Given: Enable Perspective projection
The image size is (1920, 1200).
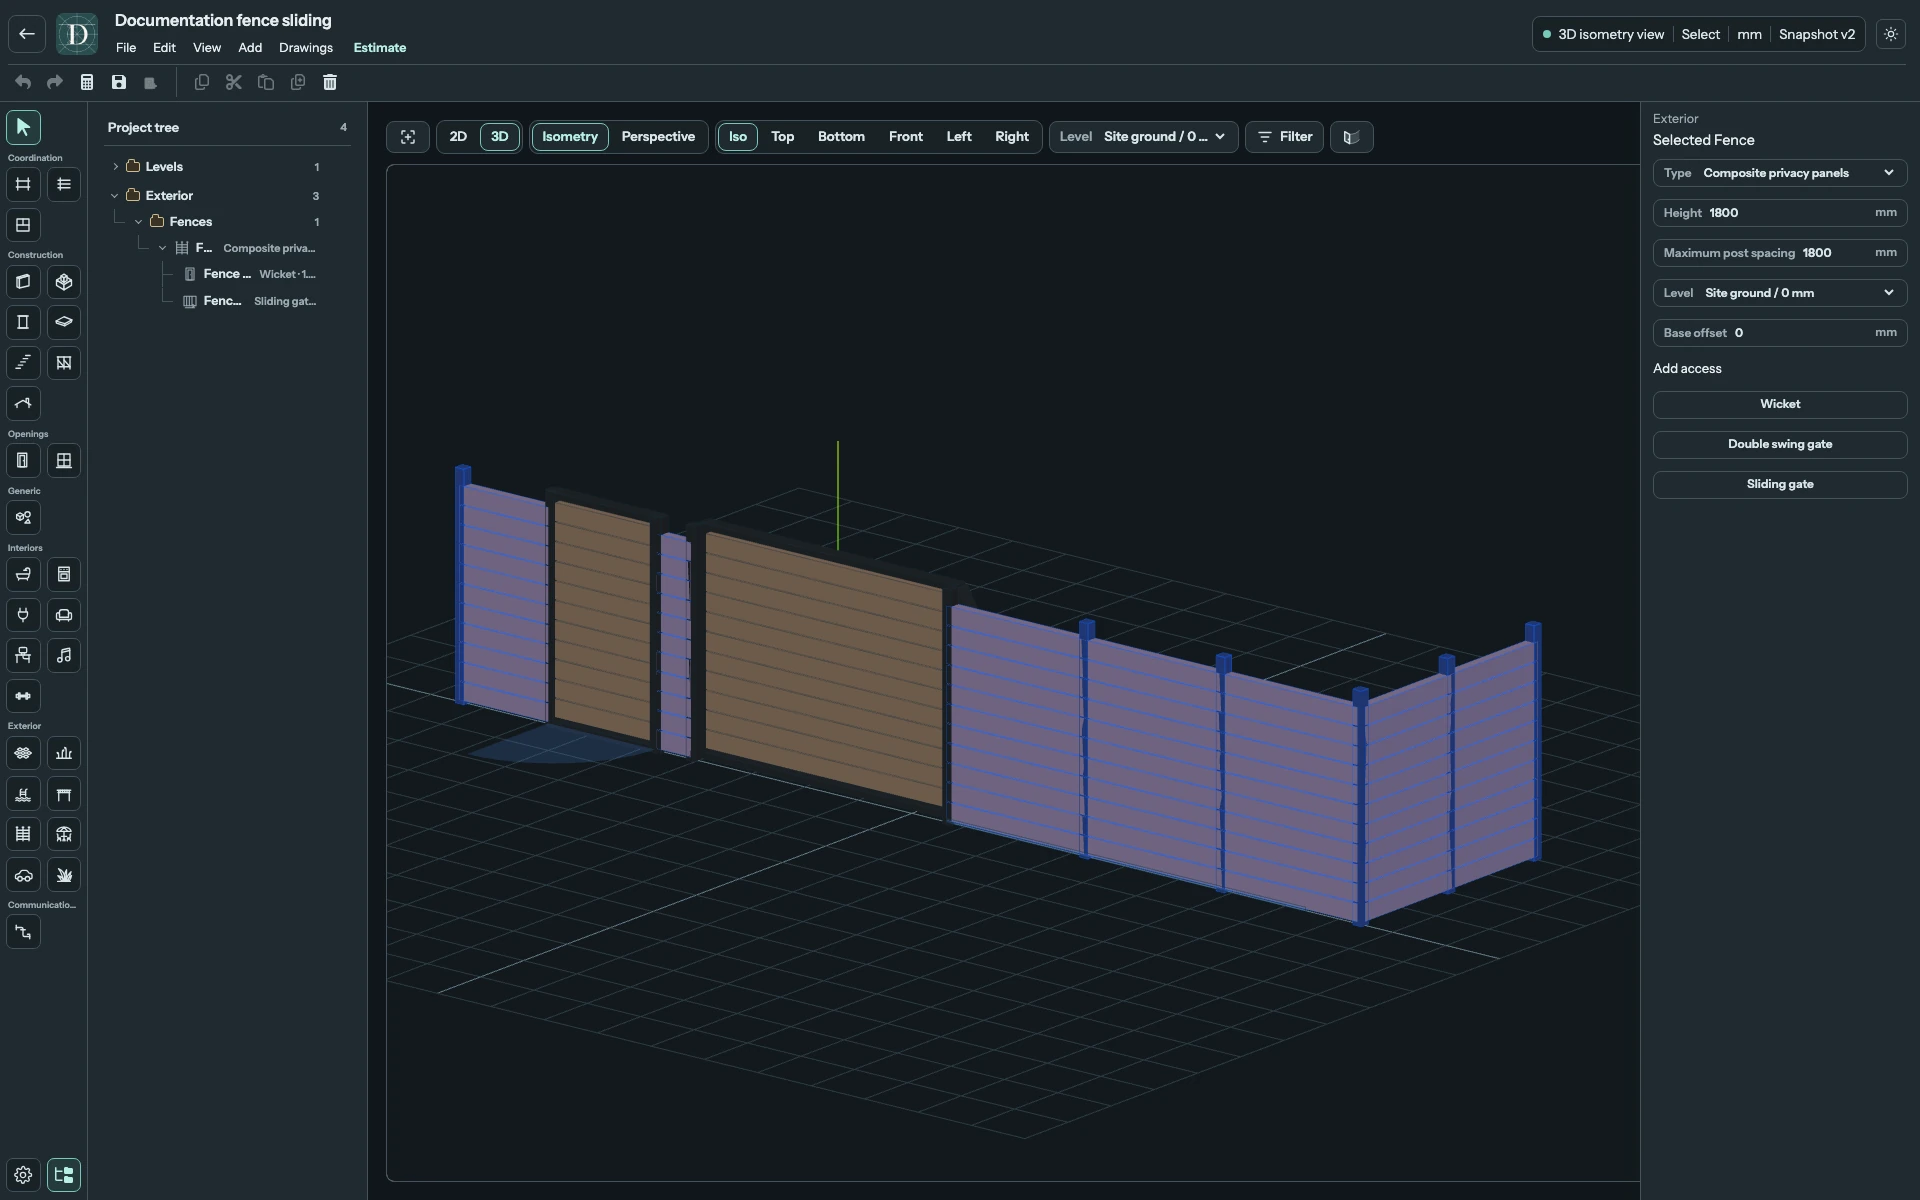Looking at the screenshot, I should pos(658,137).
